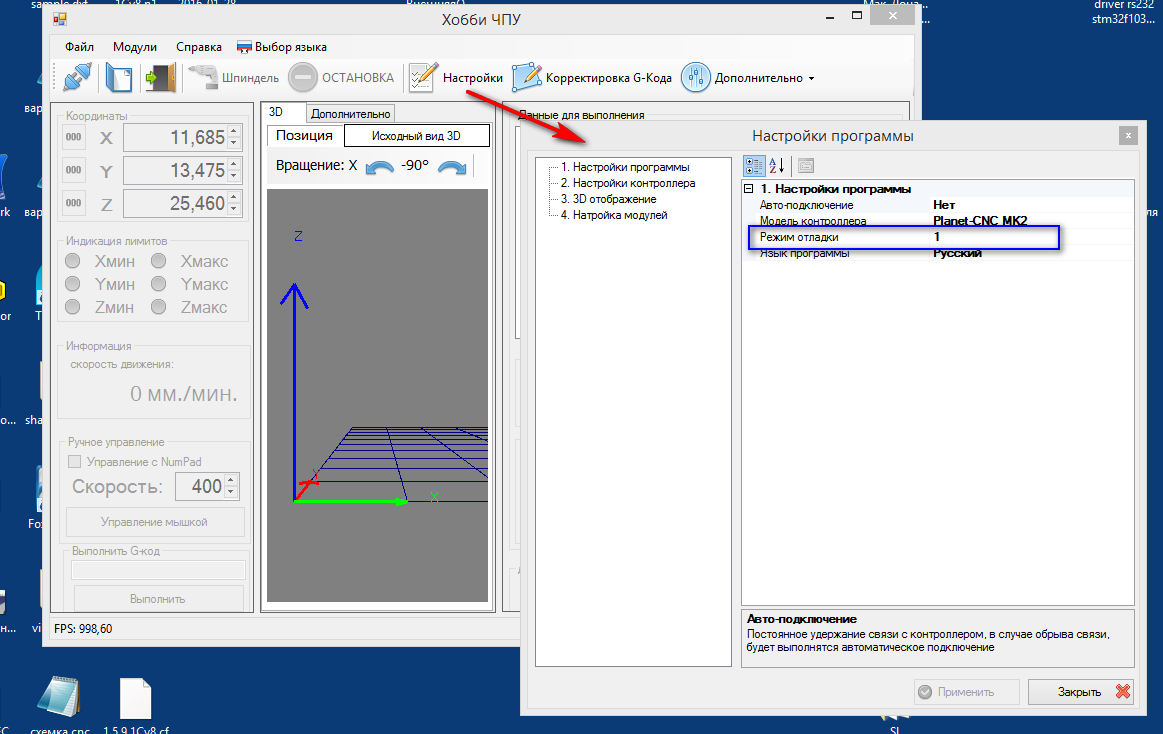1163x734 pixels.
Task: Click the exit door icon in toolbar
Action: pos(160,78)
